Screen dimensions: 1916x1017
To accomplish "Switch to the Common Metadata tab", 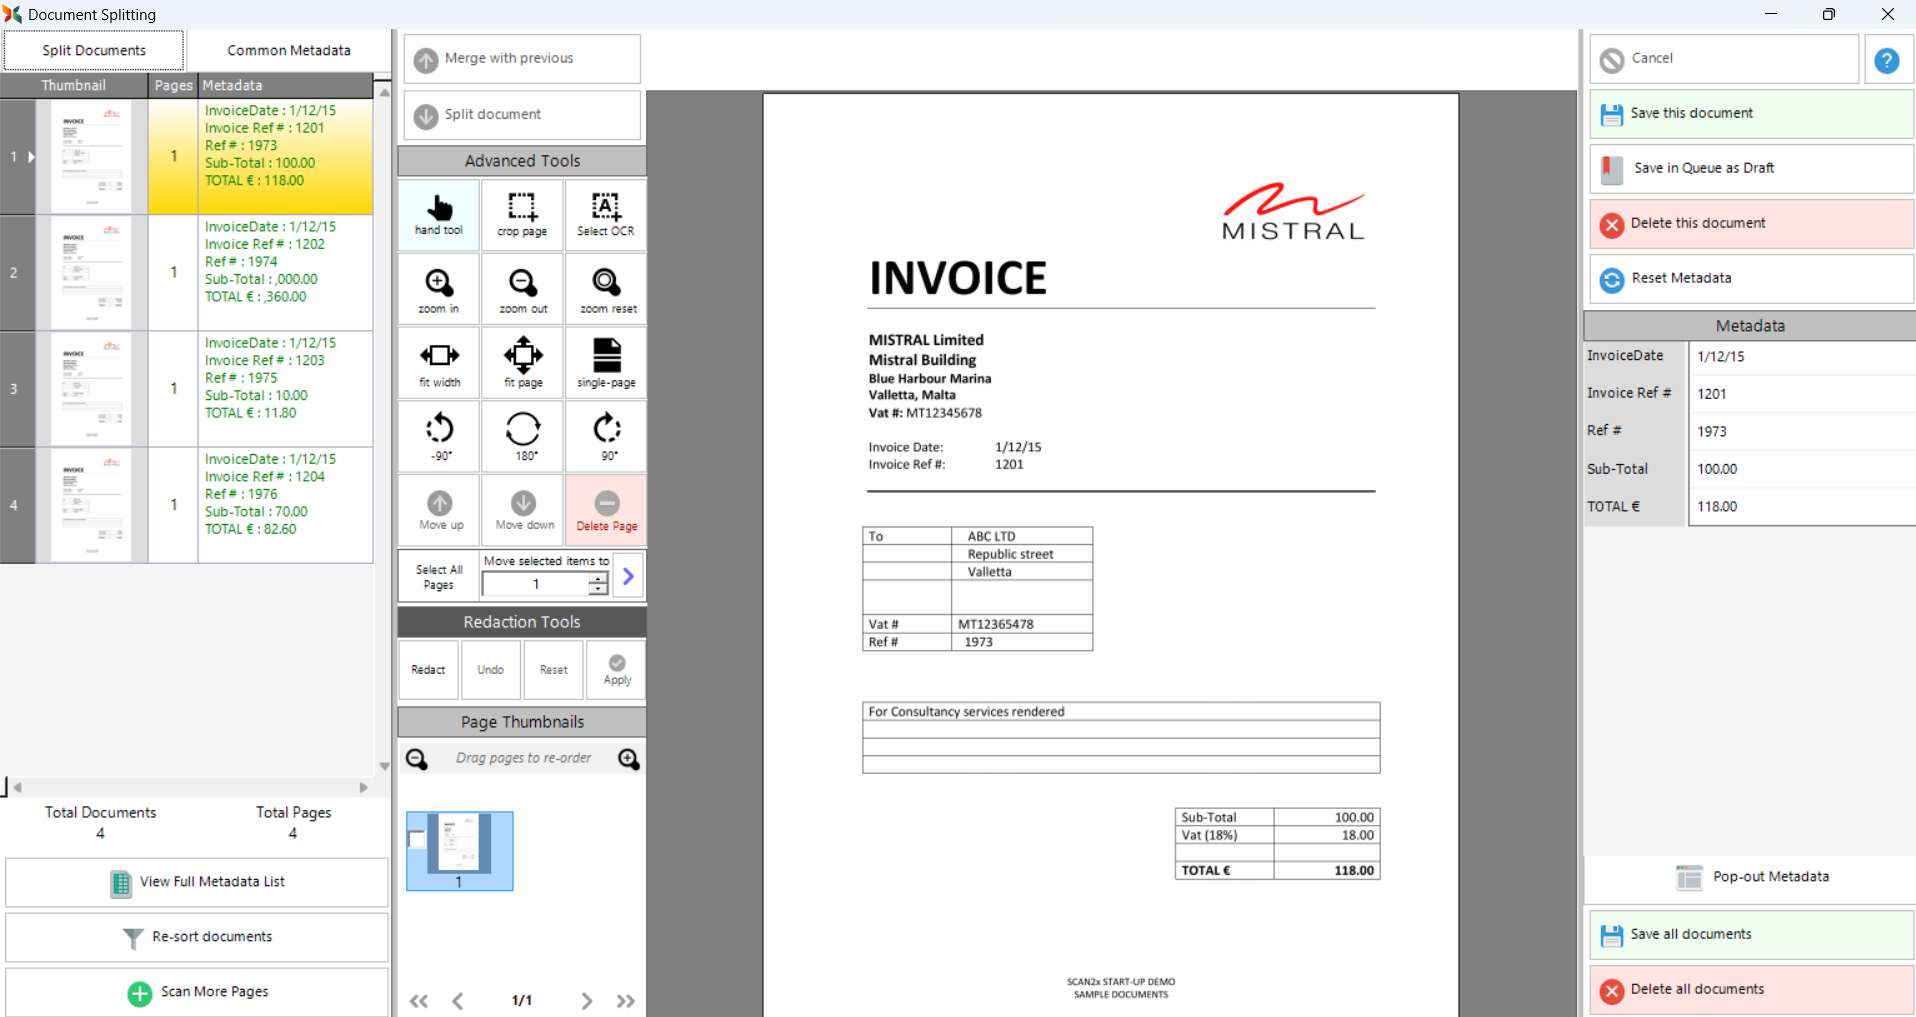I will tap(288, 50).
